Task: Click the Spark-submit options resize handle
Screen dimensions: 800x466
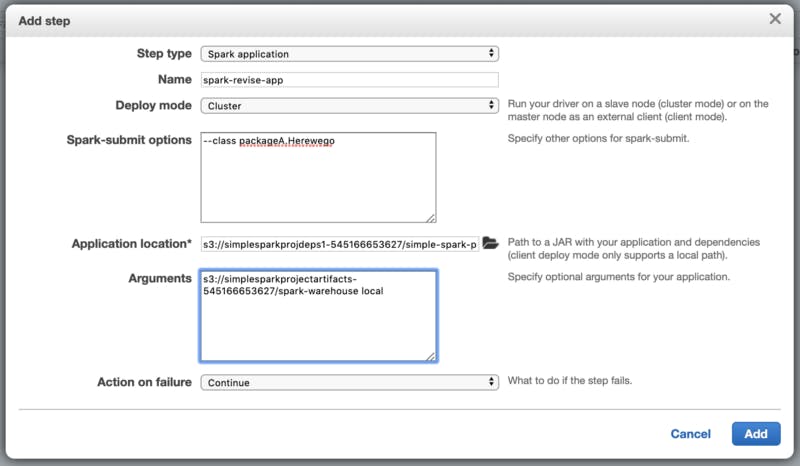Action: point(431,218)
